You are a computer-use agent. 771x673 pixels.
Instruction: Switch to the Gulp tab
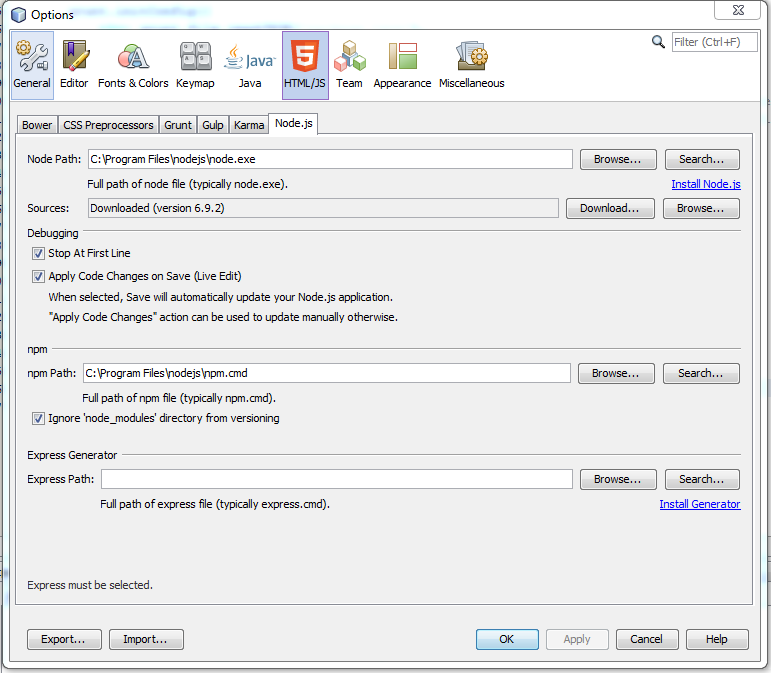213,125
